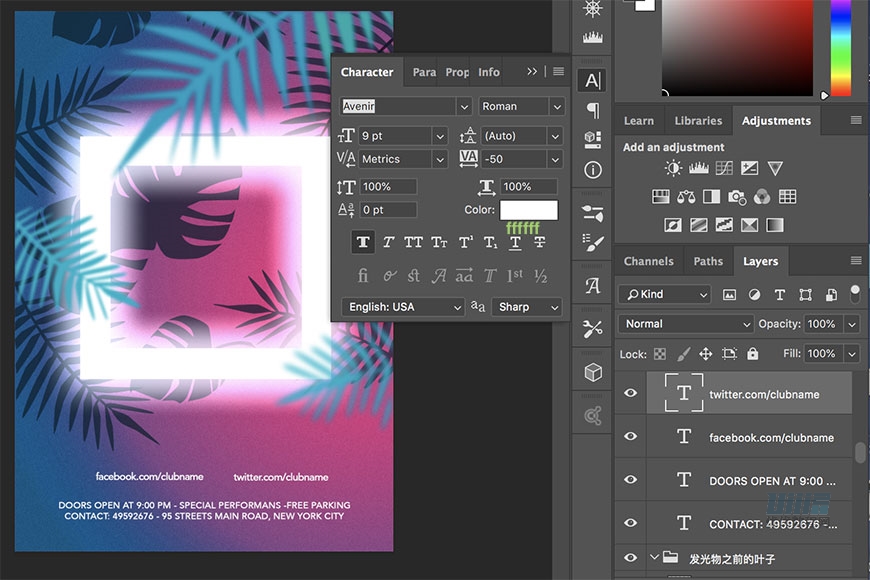Toggle Underline text style
This screenshot has height=580, width=870.
click(x=515, y=242)
